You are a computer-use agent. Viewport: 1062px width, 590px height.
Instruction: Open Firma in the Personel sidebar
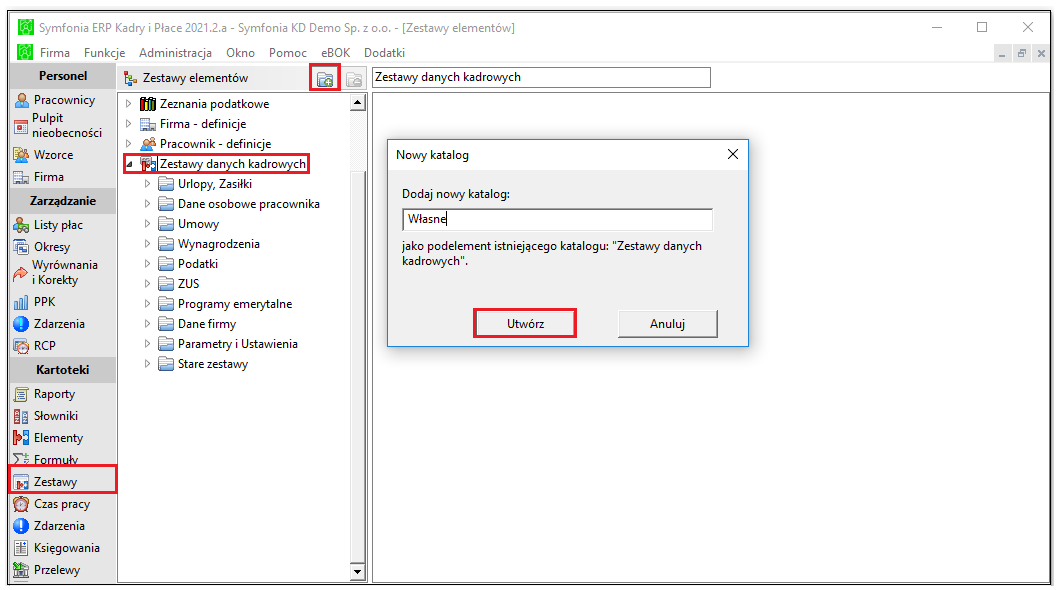[39, 177]
